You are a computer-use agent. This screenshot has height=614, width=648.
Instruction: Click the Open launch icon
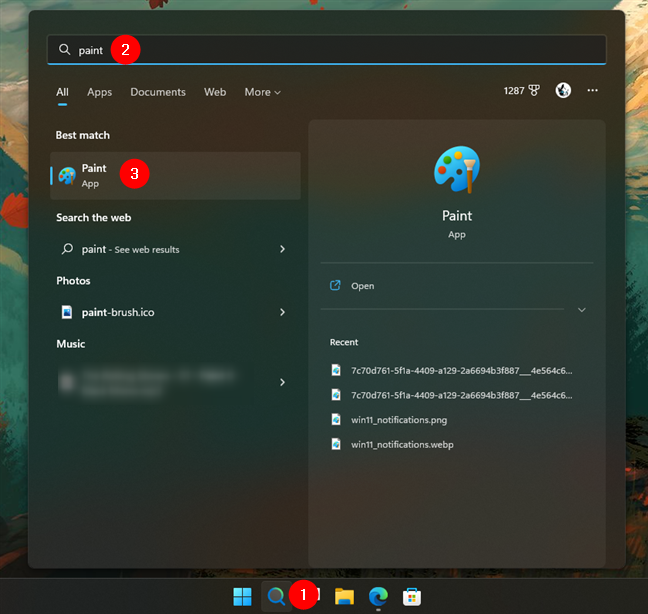pos(335,286)
